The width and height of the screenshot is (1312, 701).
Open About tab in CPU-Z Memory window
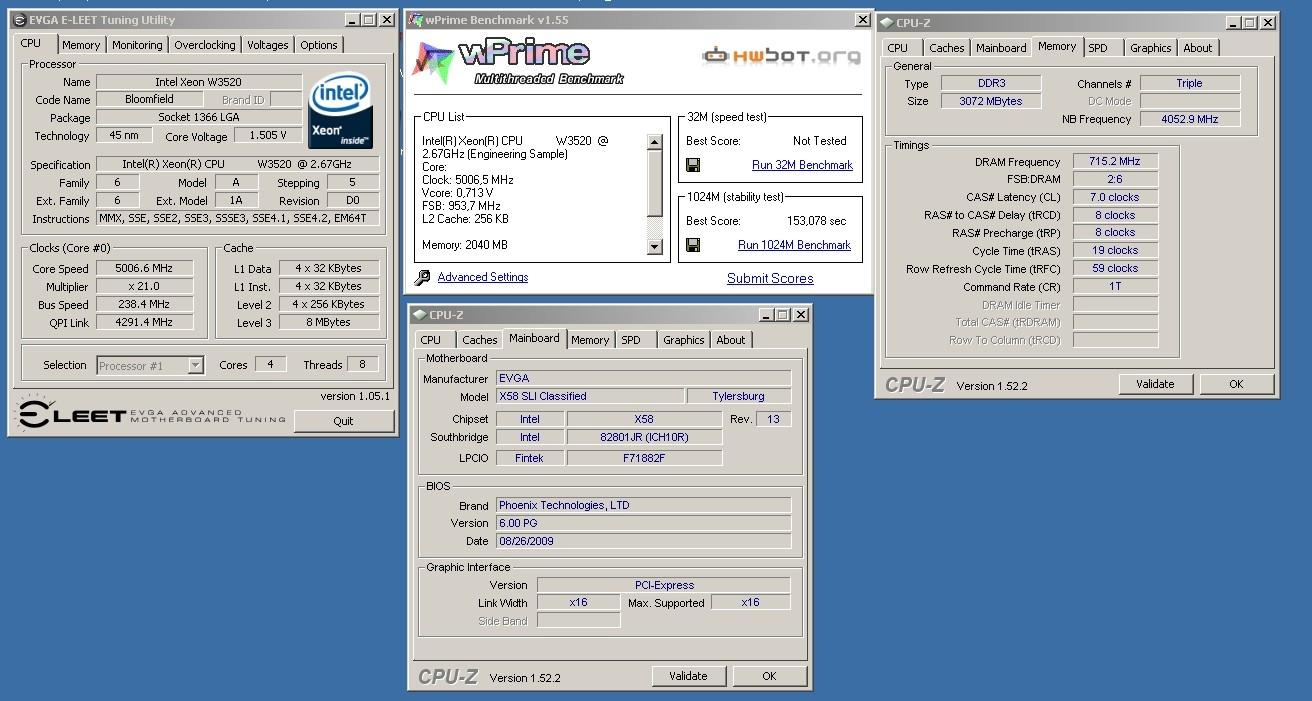click(x=1197, y=48)
